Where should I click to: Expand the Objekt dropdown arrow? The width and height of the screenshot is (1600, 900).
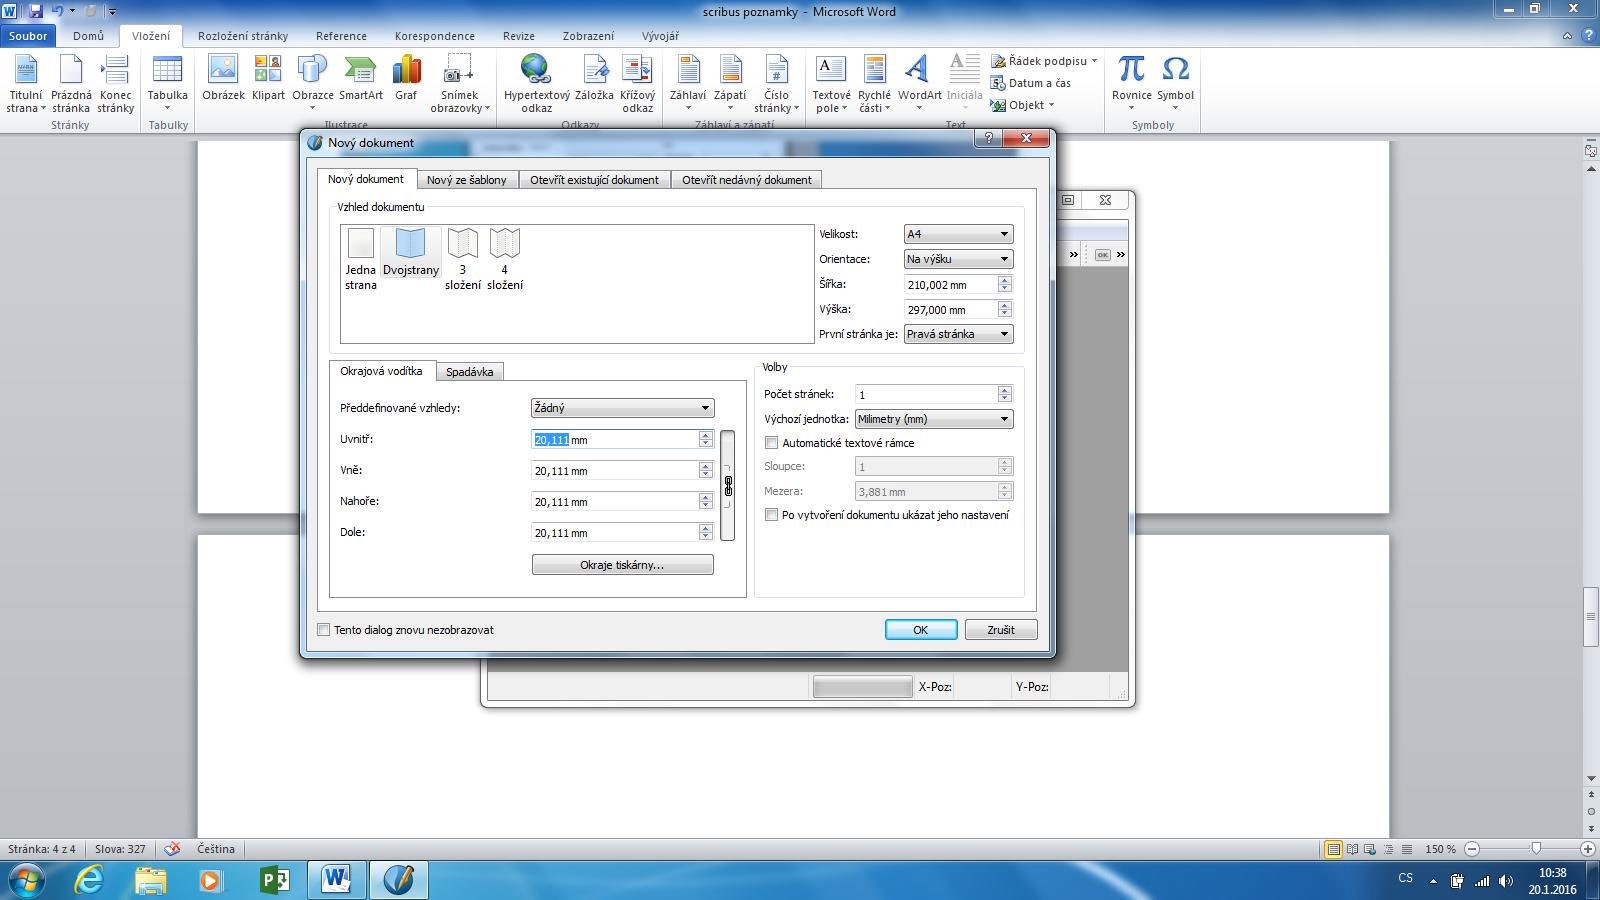click(x=1051, y=105)
